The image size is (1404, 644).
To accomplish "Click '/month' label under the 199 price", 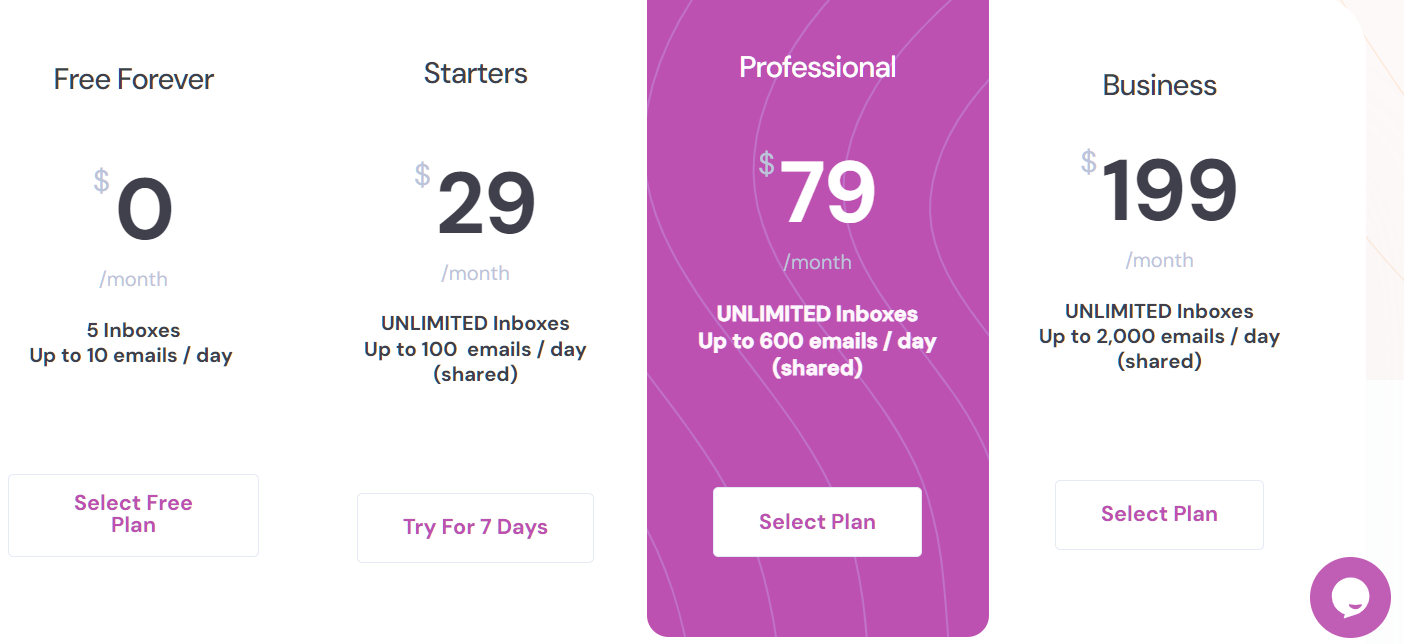I will 1159,261.
